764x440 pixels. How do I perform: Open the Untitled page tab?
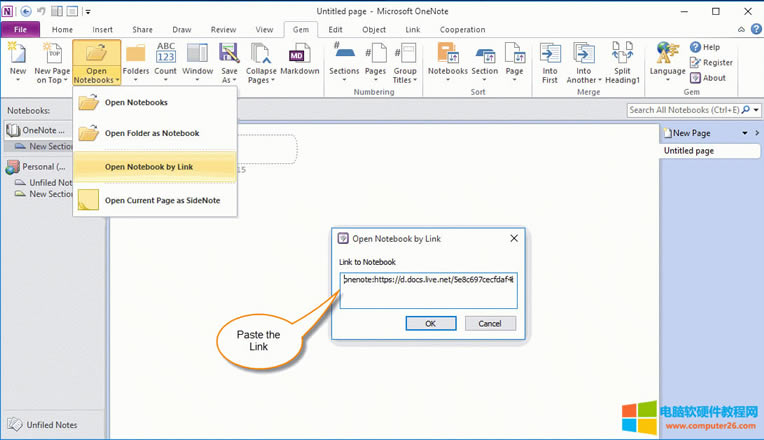click(710, 151)
